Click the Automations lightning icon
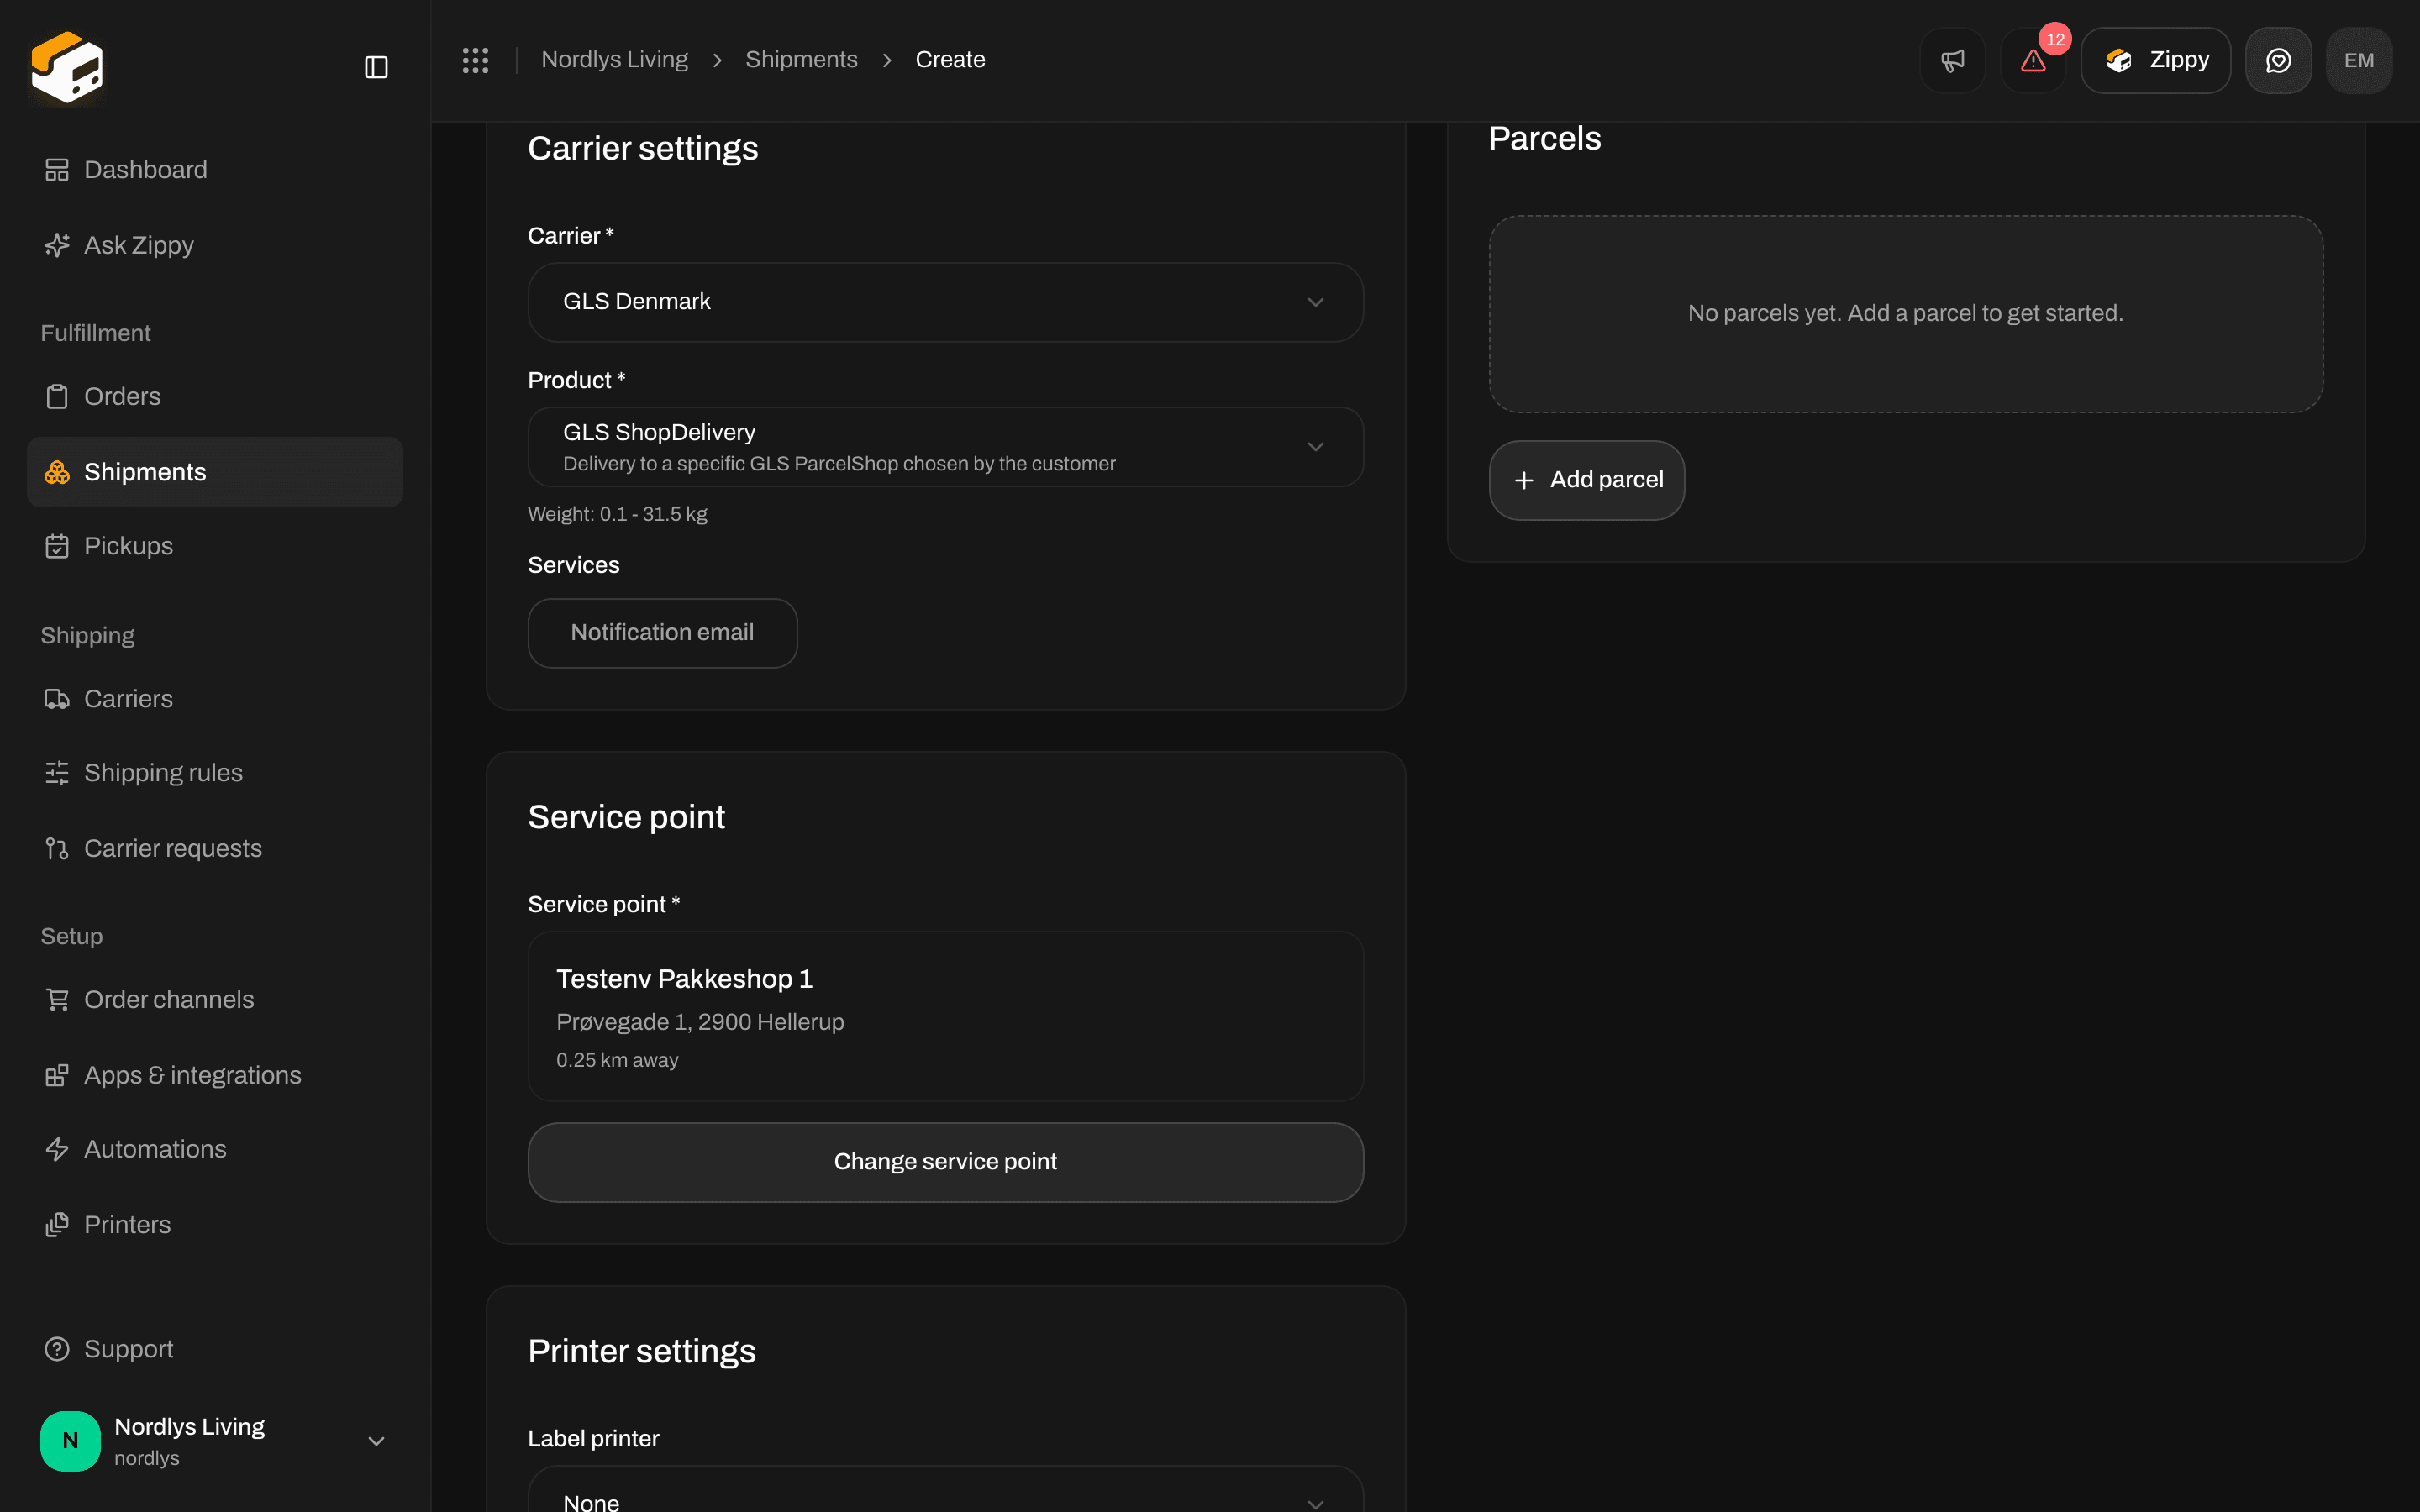 coord(57,1149)
